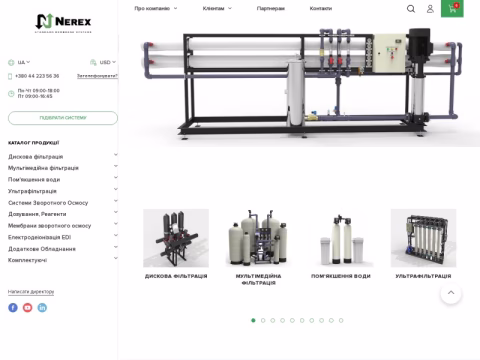
Task: Expand Електродеіонізація EDI chevron
Action: 116,235
